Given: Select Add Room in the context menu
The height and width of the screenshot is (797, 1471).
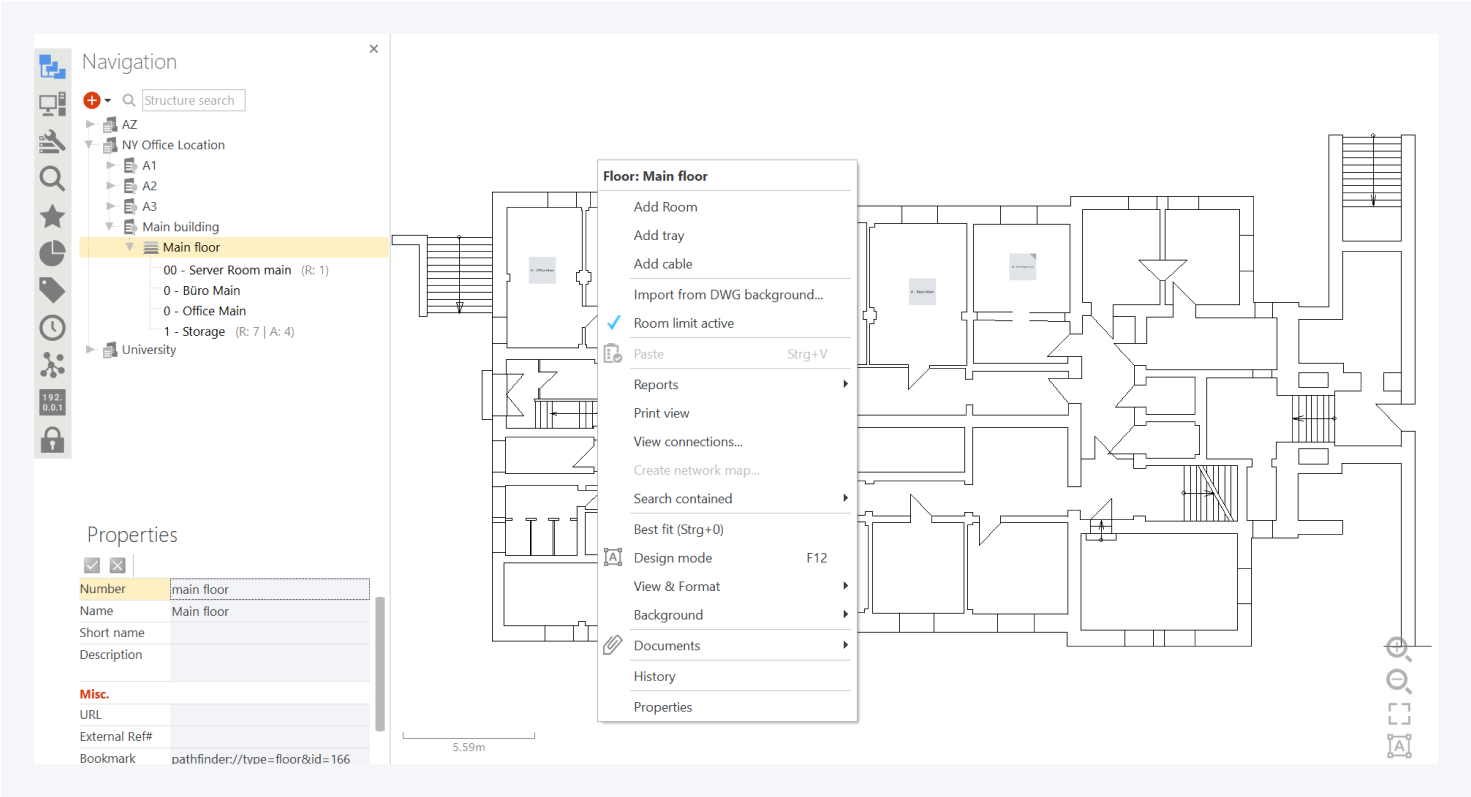Looking at the screenshot, I should click(665, 207).
